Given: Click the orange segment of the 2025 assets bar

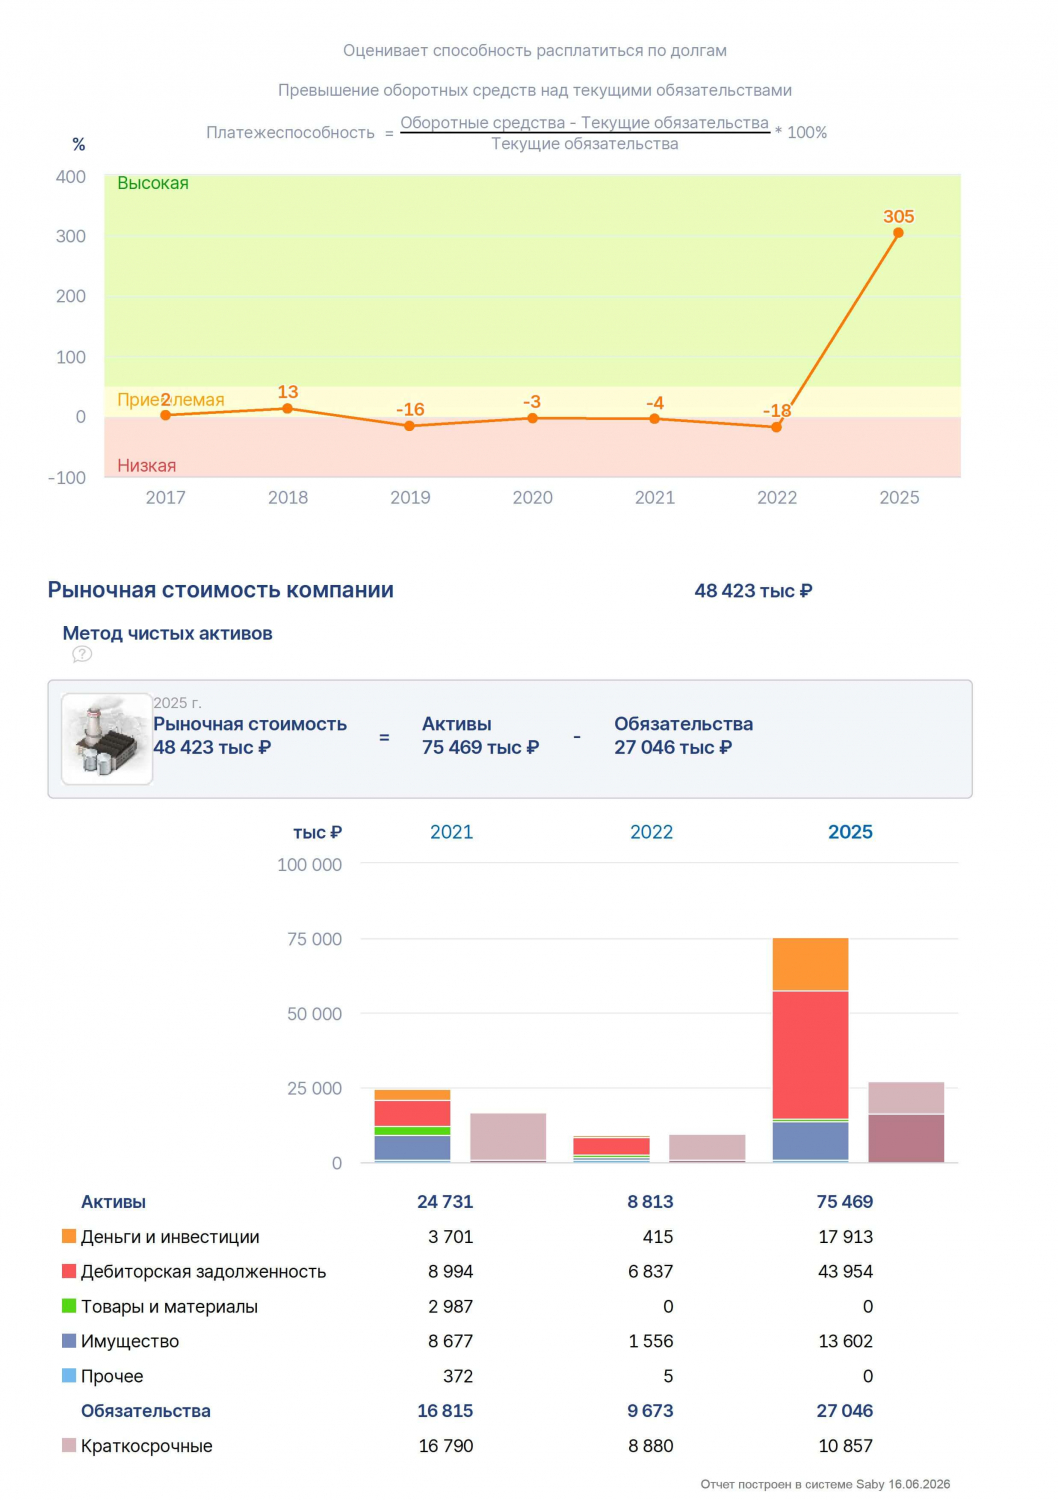Looking at the screenshot, I should click(x=810, y=964).
